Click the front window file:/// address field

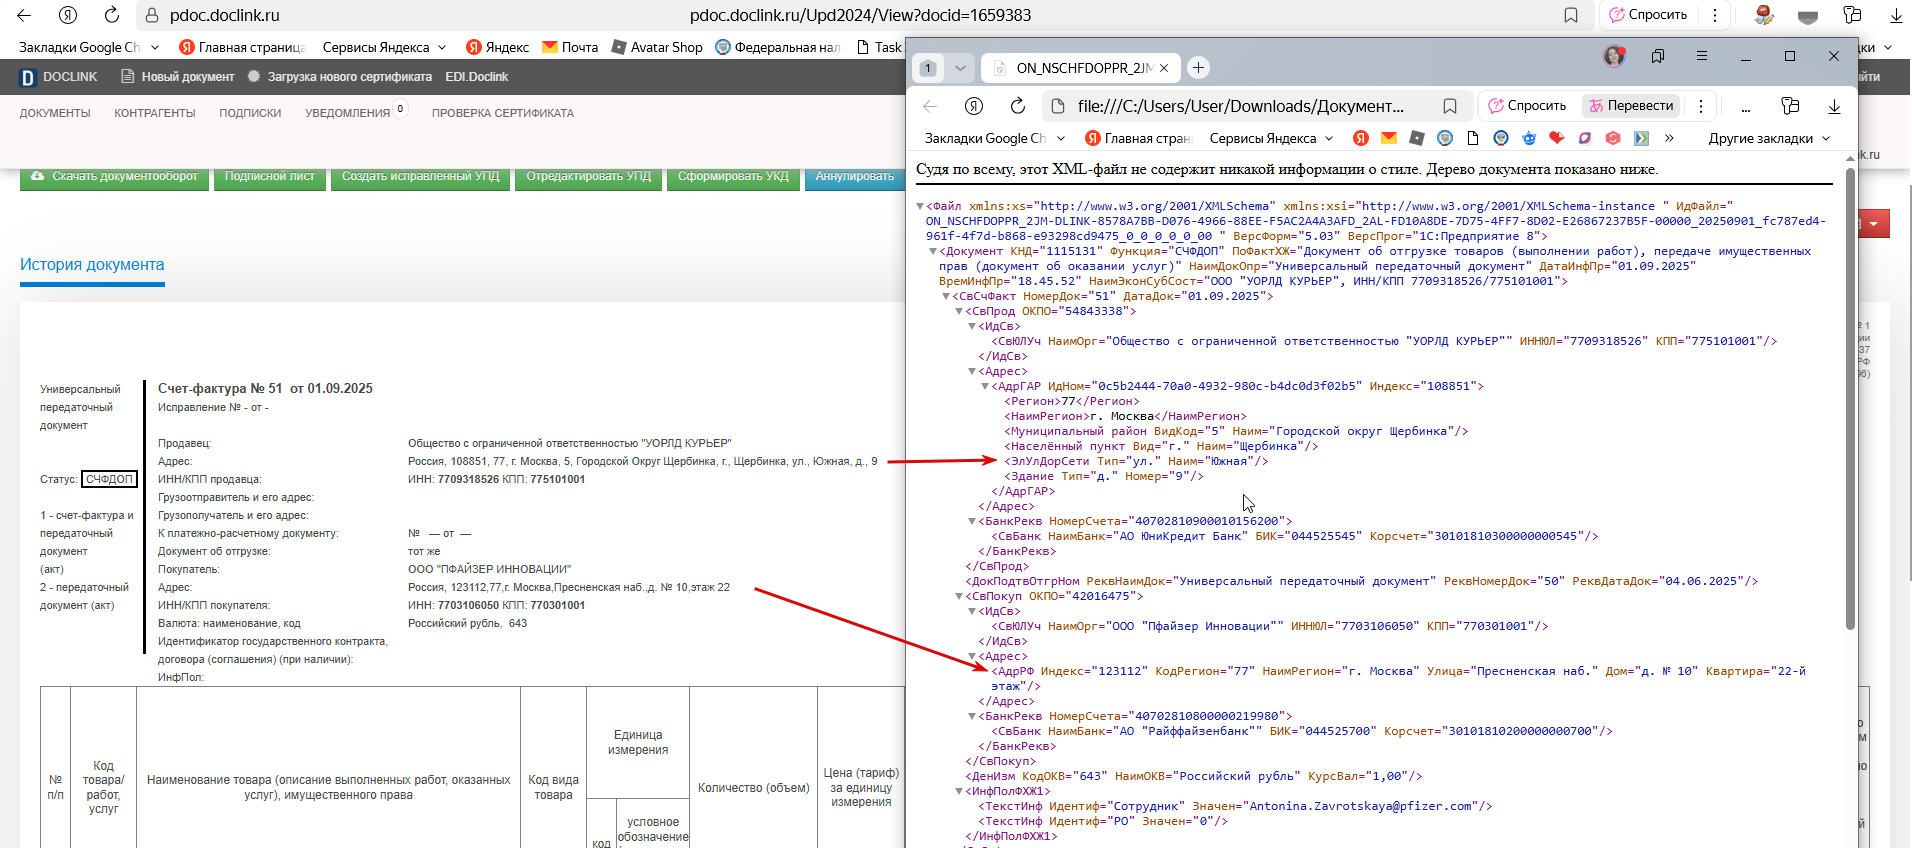1240,106
